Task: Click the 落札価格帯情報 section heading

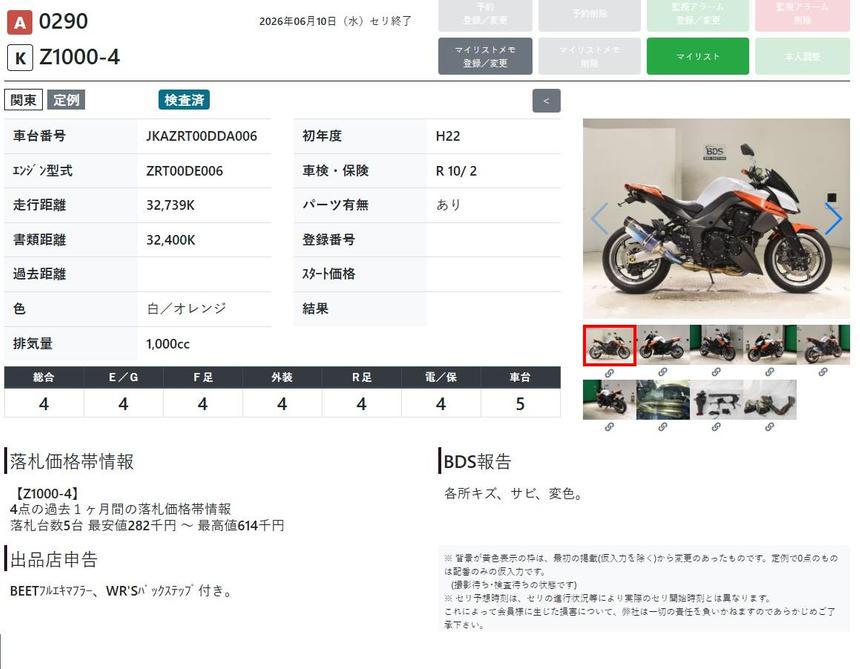Action: (x=72, y=462)
